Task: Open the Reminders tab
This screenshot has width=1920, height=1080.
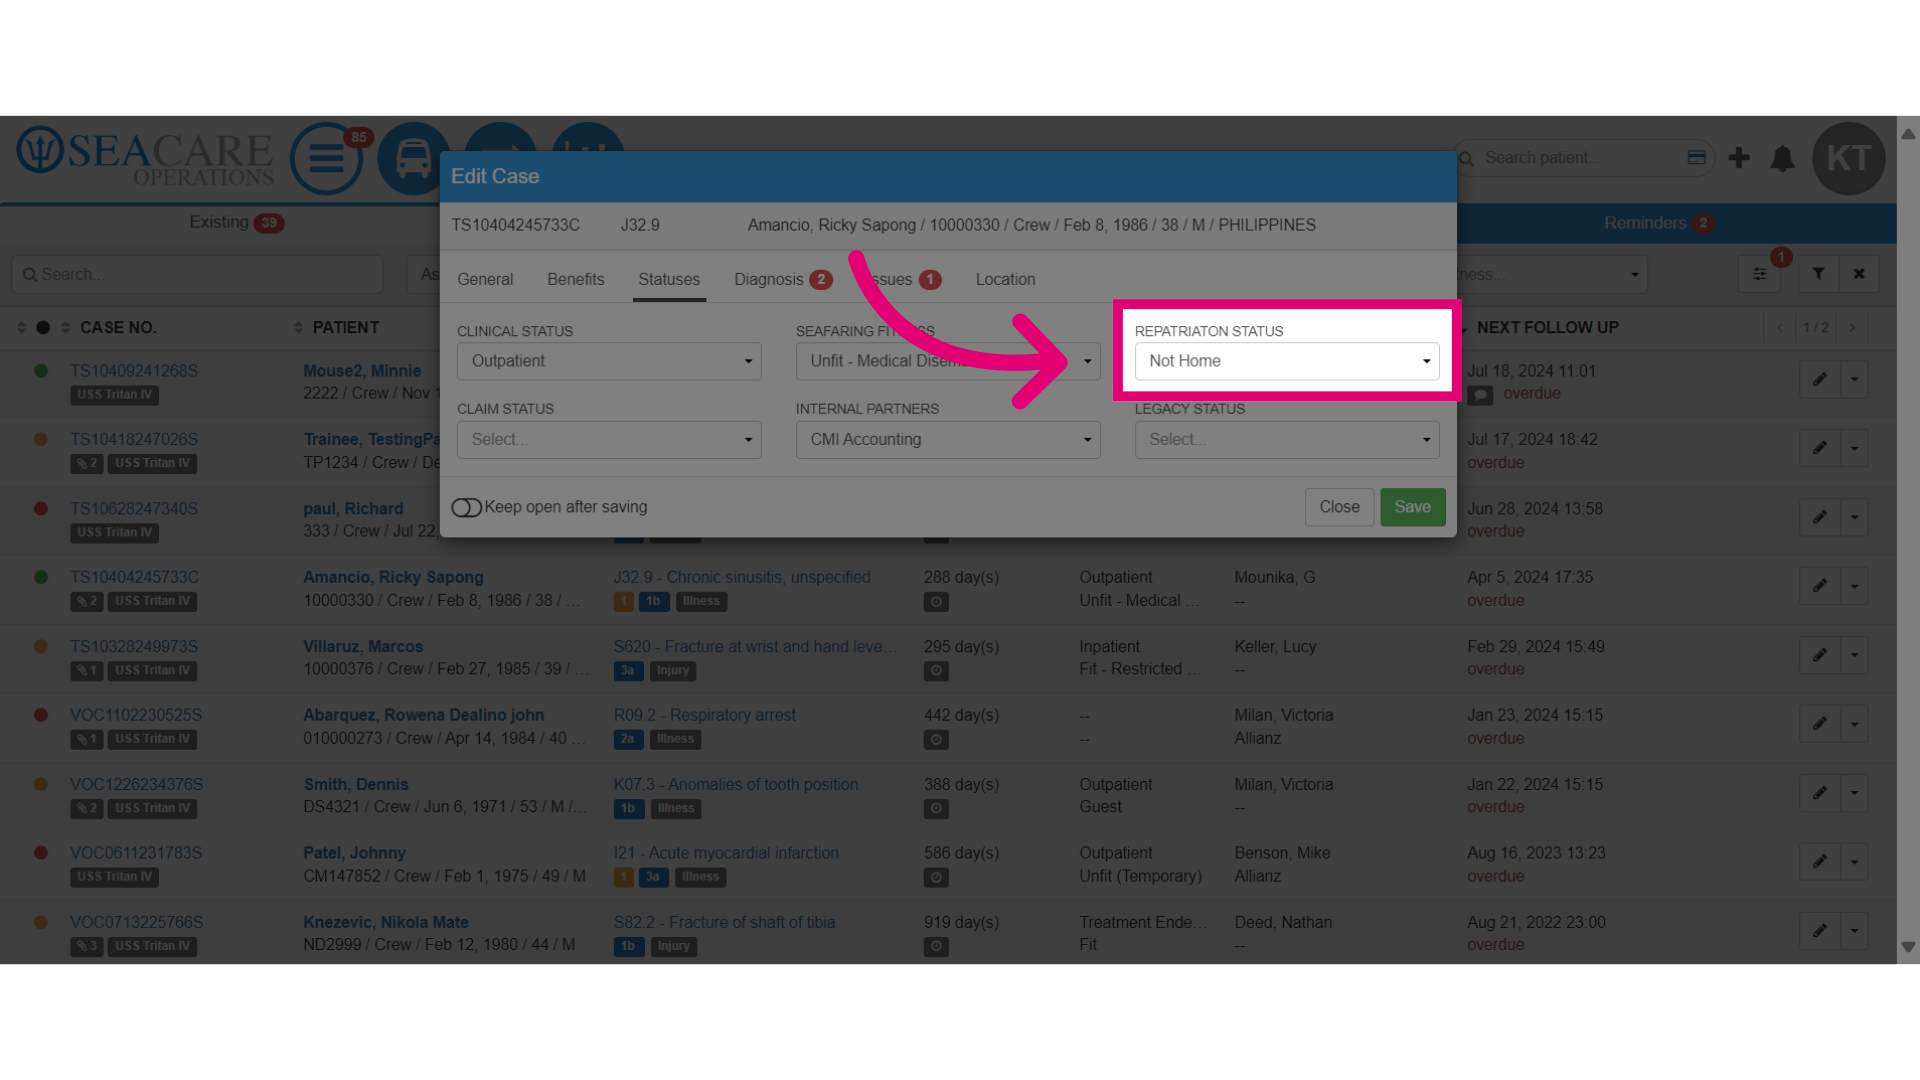Action: coord(1658,223)
